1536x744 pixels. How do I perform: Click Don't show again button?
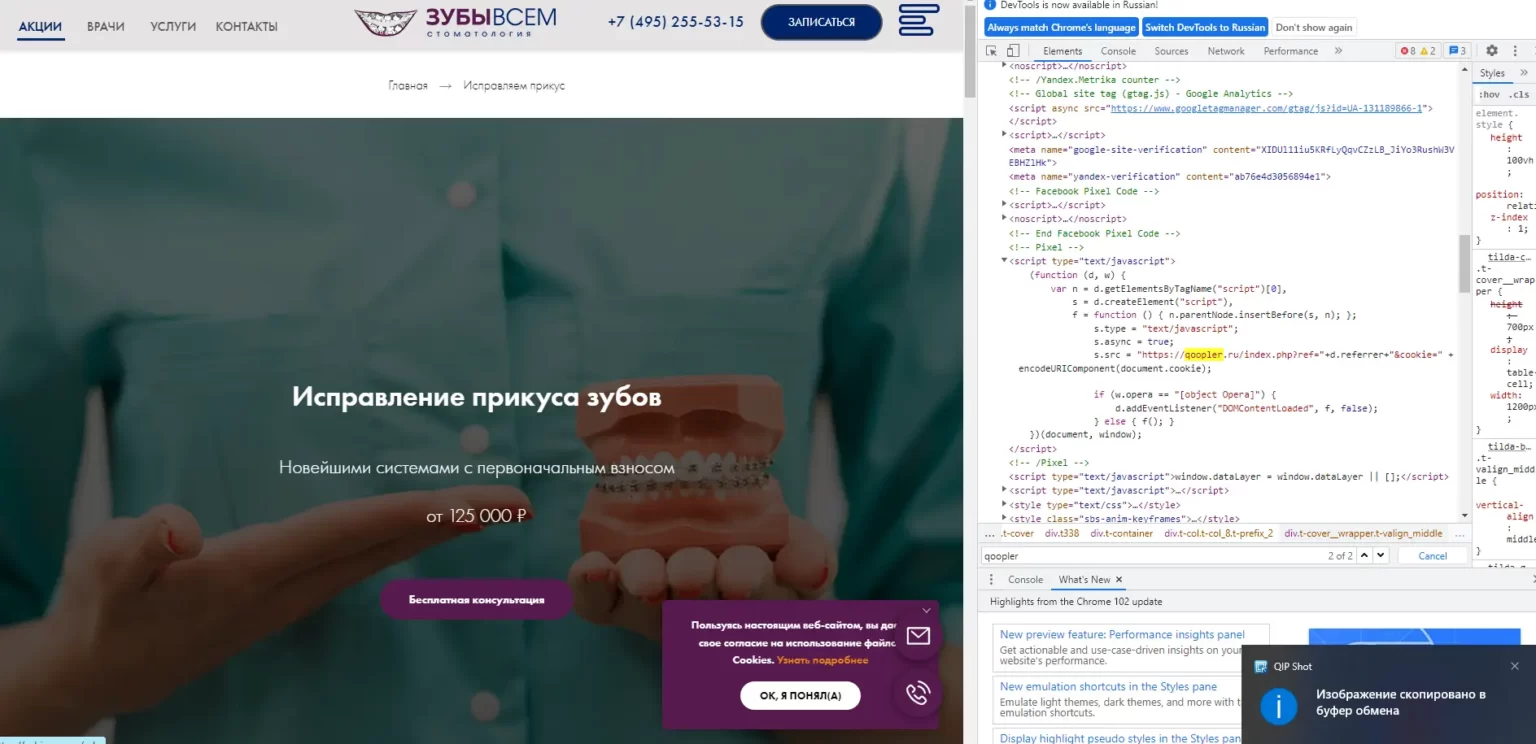1314,27
